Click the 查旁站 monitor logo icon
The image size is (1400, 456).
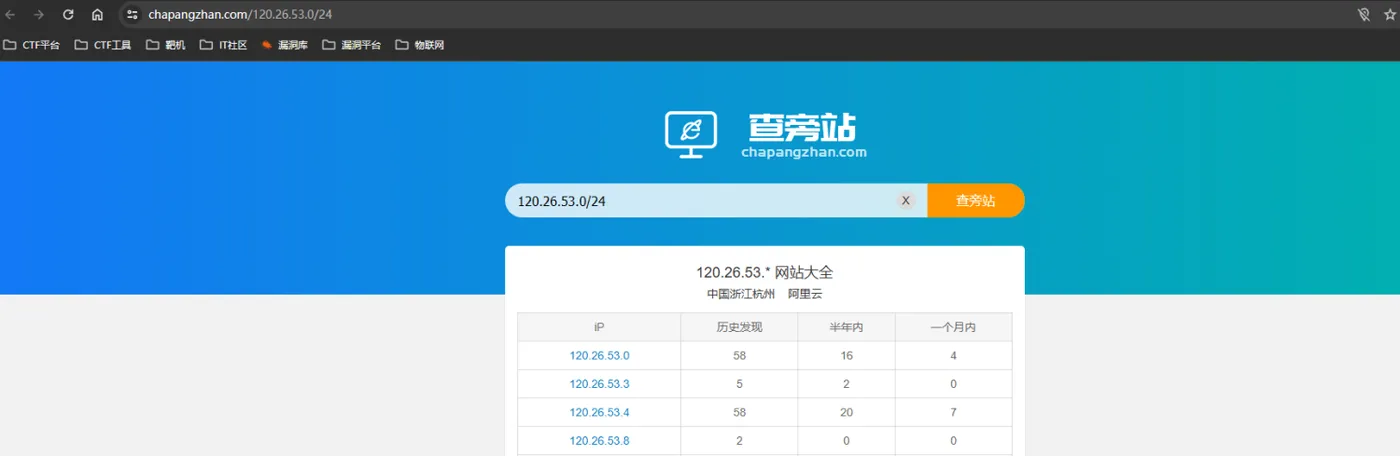pos(691,134)
